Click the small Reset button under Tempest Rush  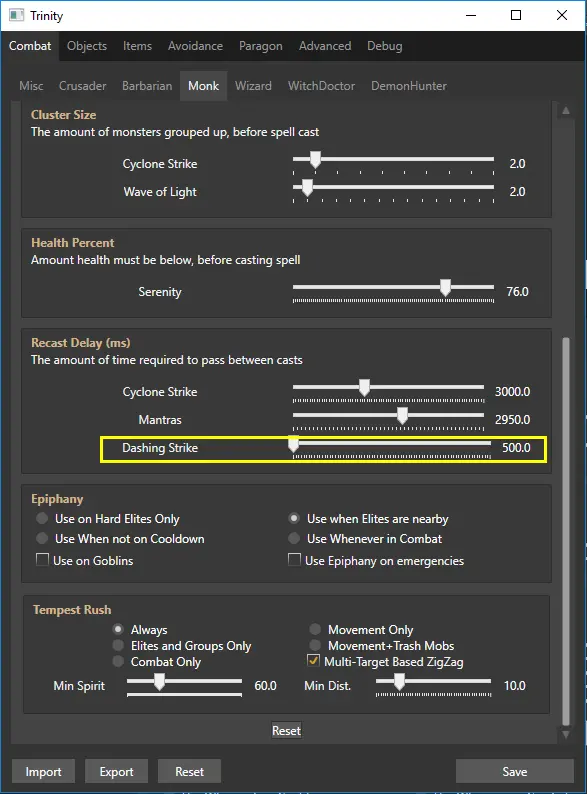click(x=286, y=730)
